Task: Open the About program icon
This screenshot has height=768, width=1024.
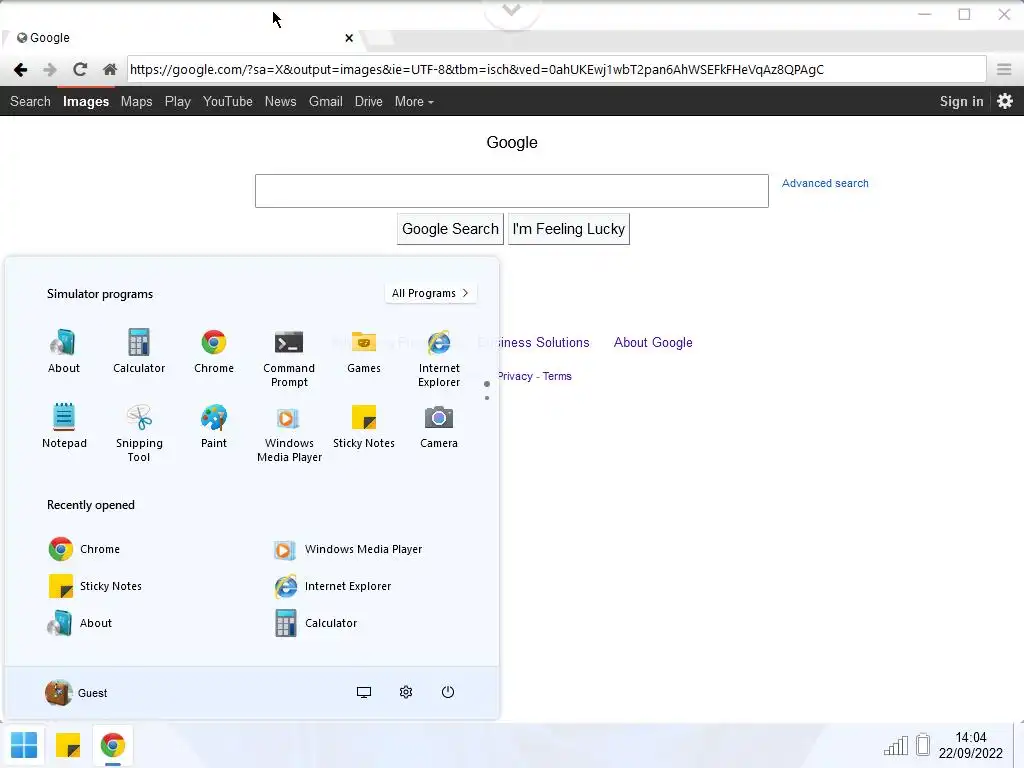Action: tap(63, 351)
